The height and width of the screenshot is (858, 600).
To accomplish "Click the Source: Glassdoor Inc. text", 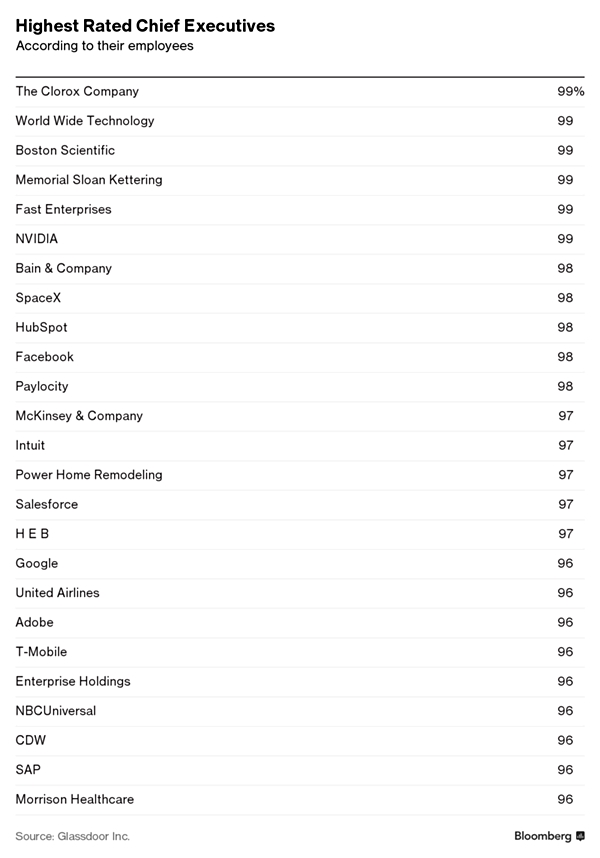I will coord(73,835).
